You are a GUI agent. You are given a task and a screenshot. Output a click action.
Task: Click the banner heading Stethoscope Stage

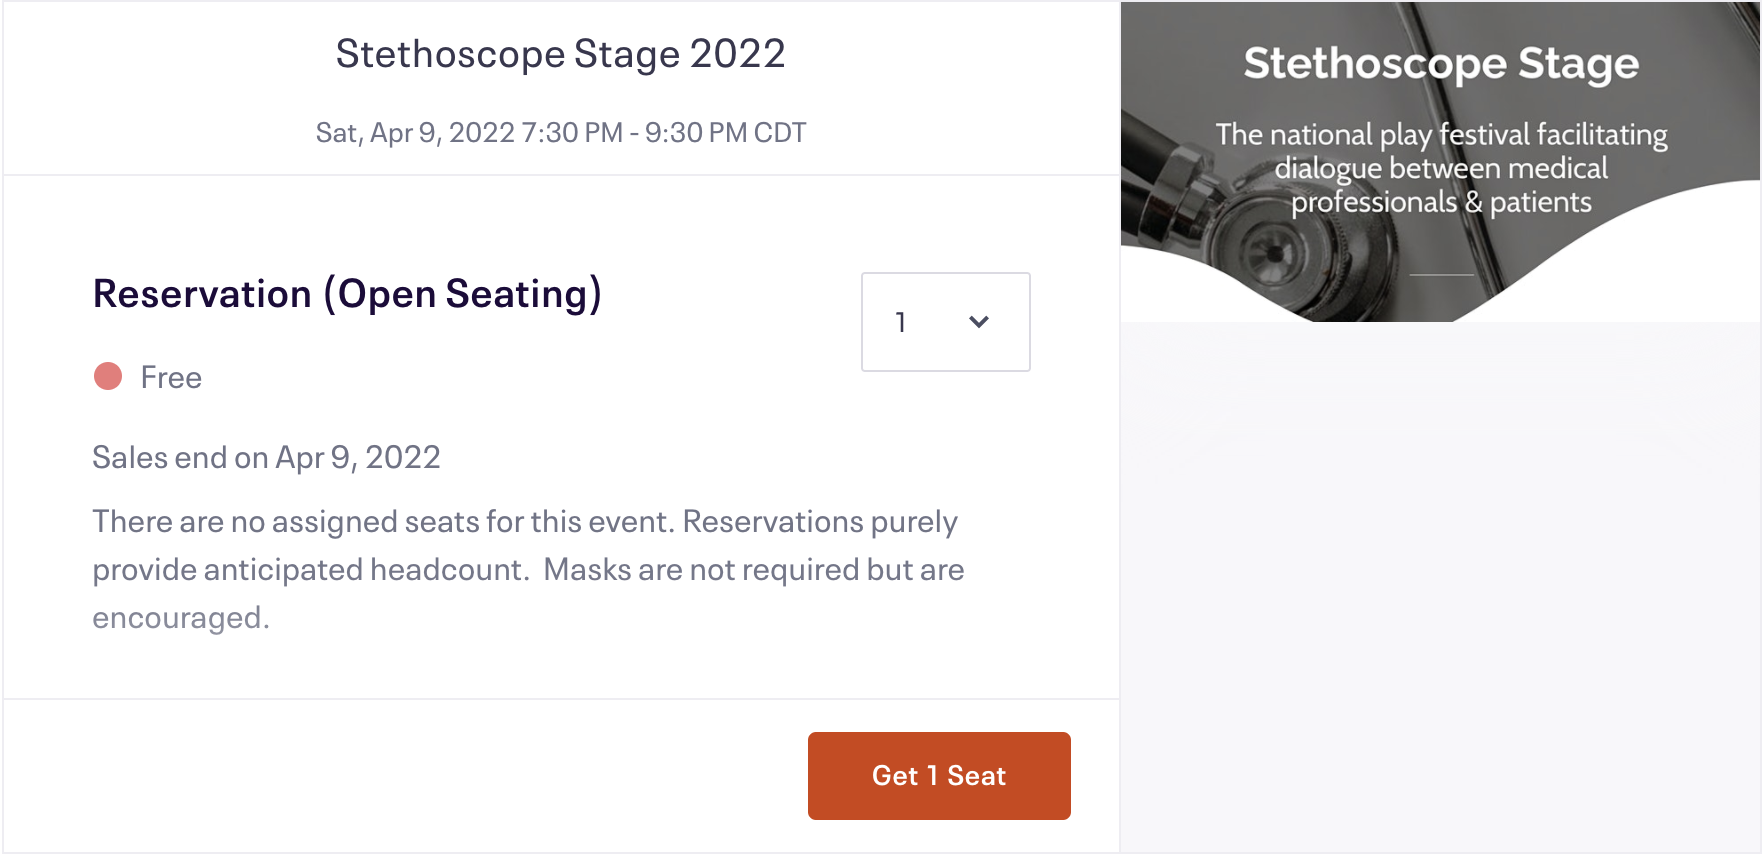point(1441,64)
